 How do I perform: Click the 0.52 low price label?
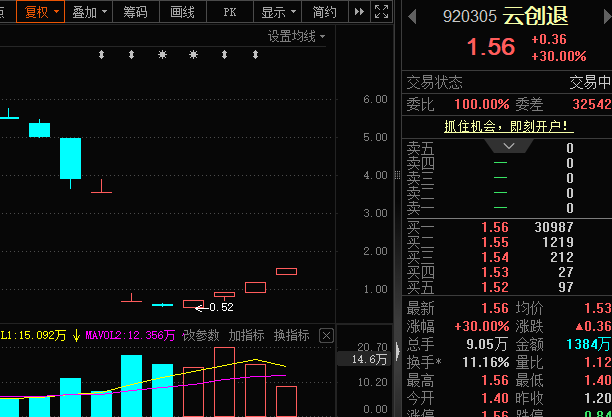pyautogui.click(x=221, y=308)
